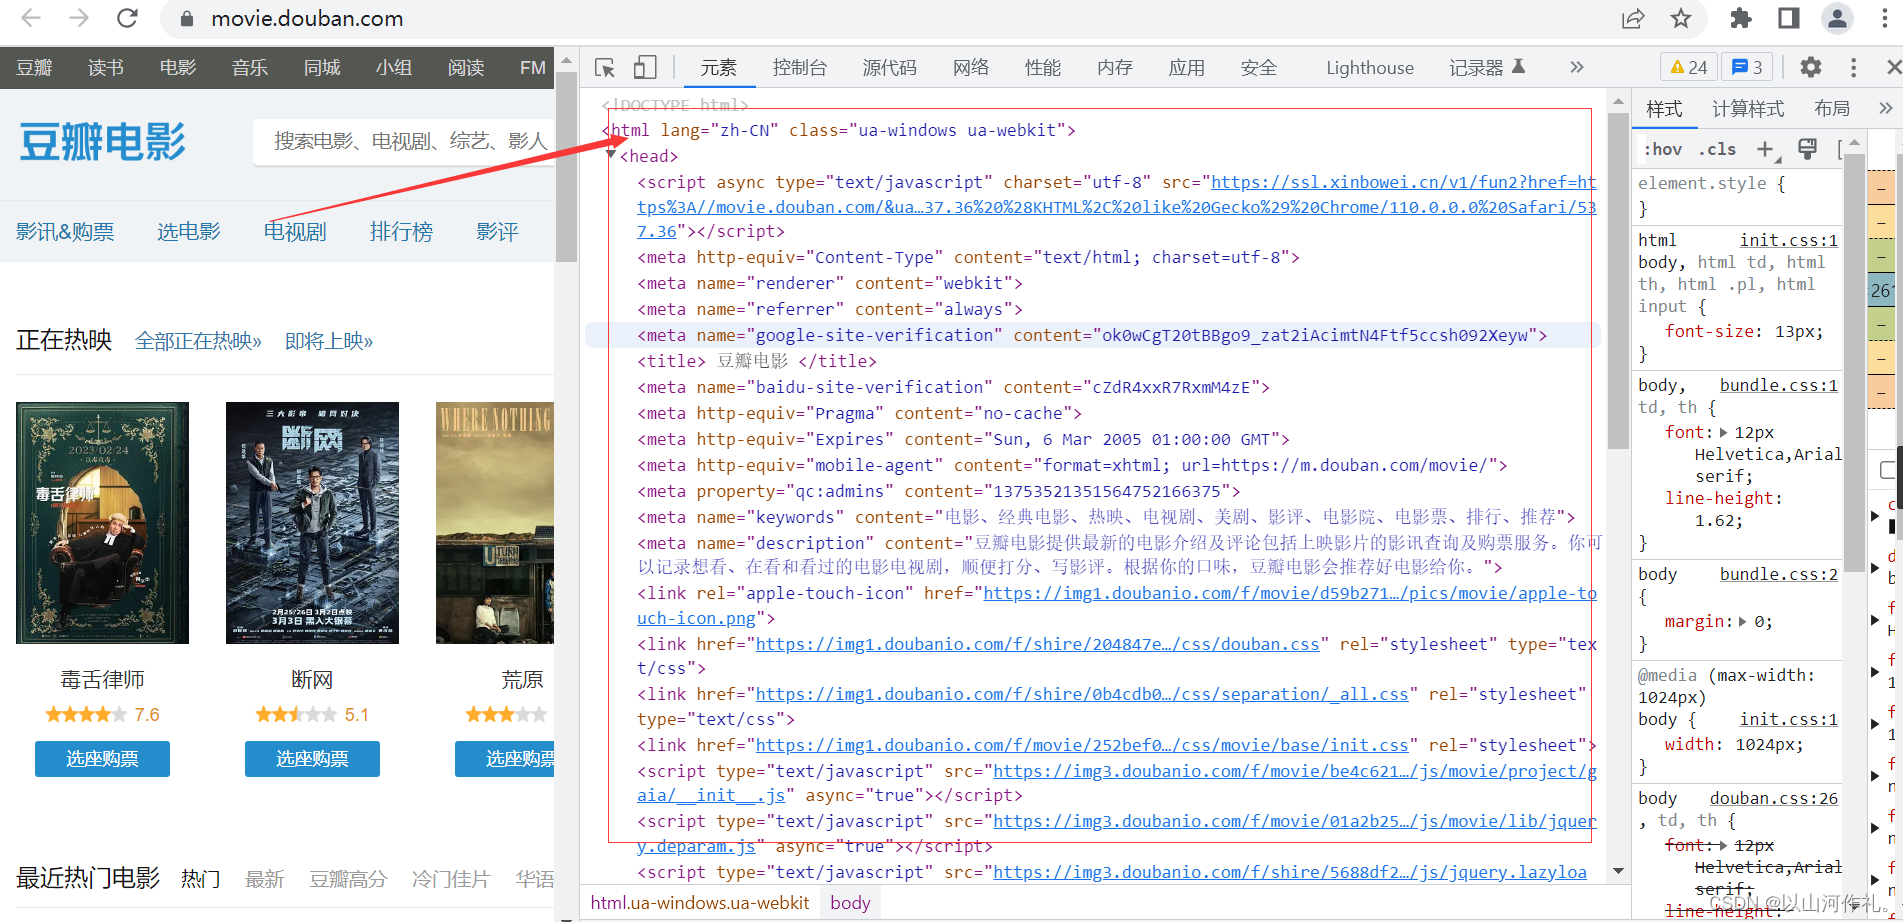This screenshot has width=1903, height=922.
Task: Click the browser back arrow
Action: pos(31,18)
